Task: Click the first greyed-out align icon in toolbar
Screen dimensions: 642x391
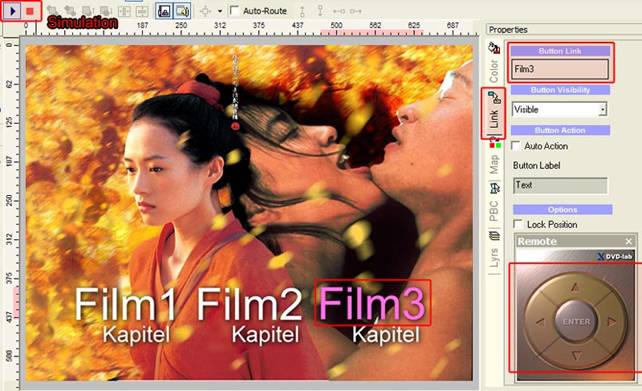Action: click(x=124, y=11)
